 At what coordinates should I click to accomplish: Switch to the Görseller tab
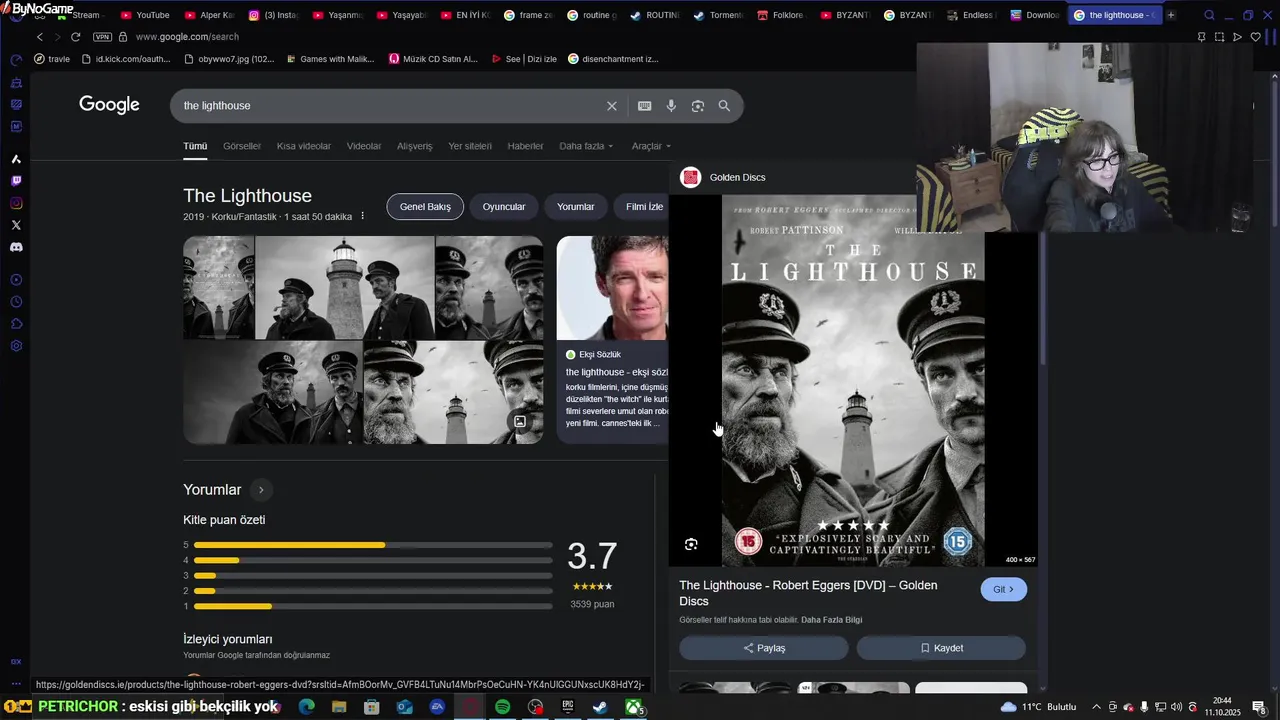click(242, 146)
